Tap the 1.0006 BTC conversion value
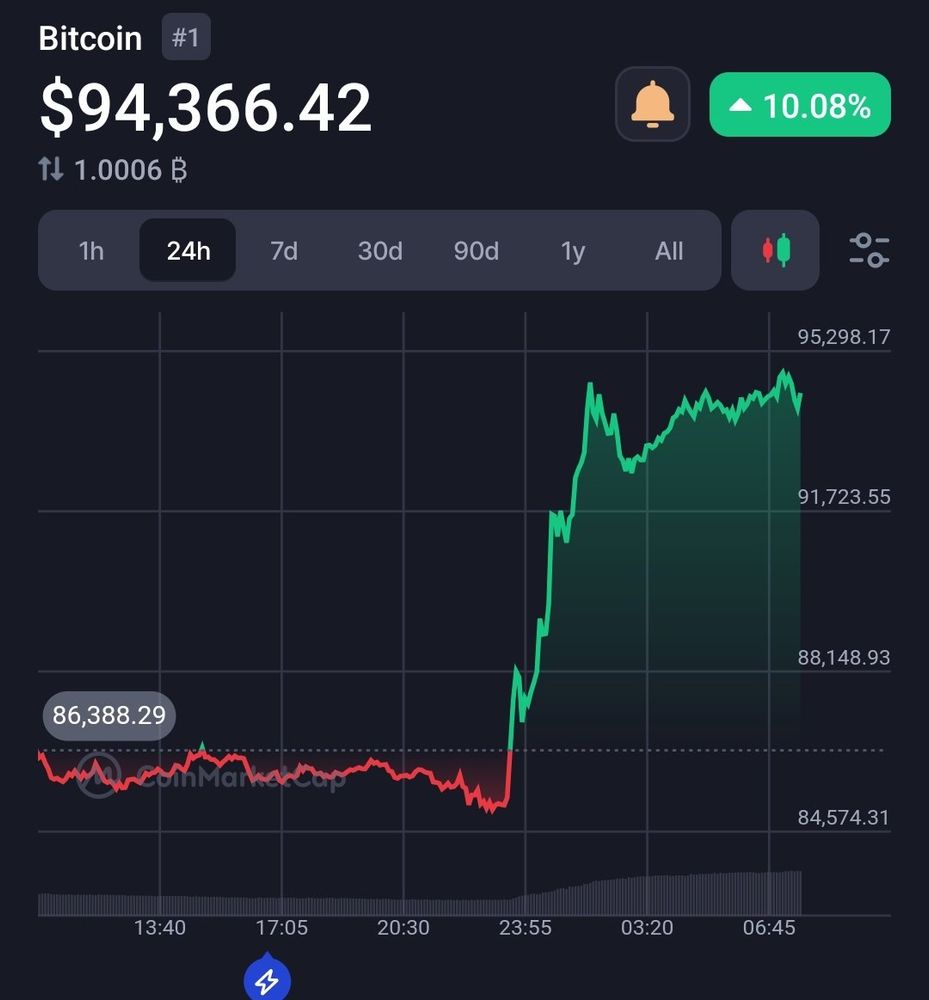 [x=131, y=170]
